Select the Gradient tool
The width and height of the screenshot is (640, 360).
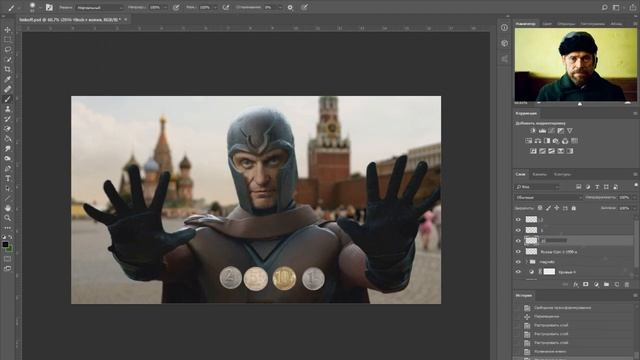(x=8, y=139)
